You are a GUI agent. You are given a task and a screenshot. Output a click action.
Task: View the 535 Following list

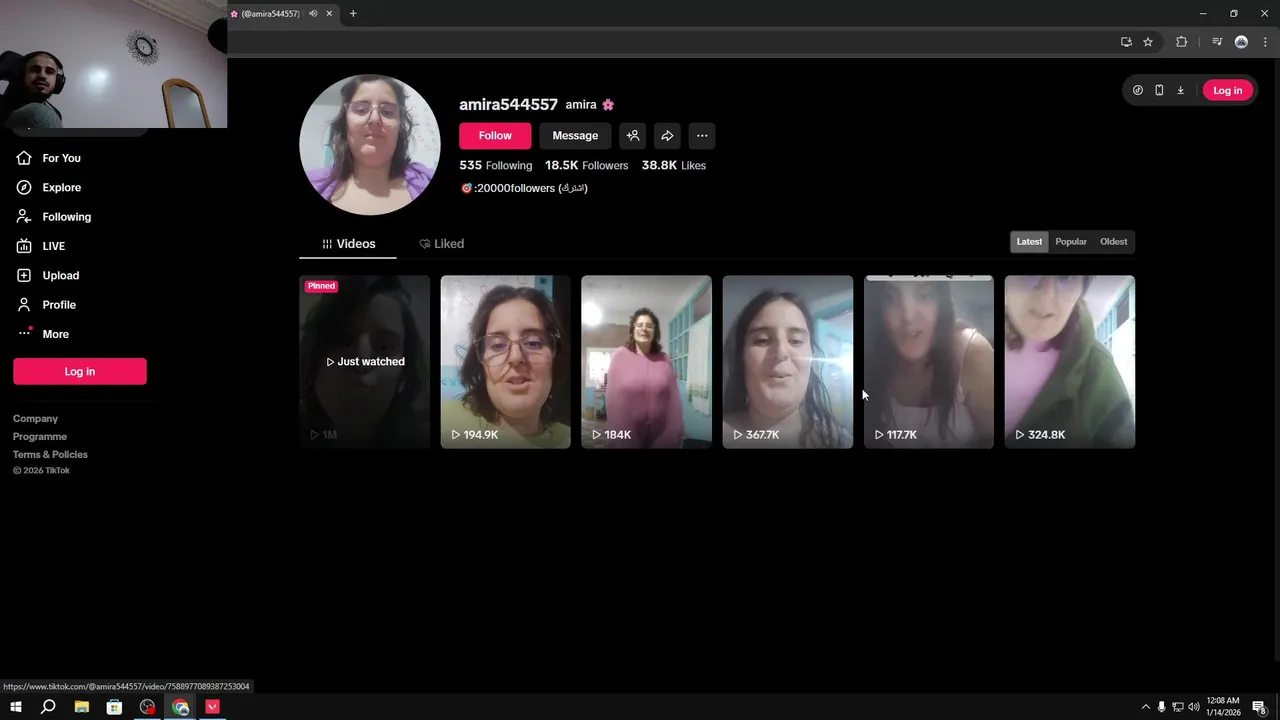point(495,165)
